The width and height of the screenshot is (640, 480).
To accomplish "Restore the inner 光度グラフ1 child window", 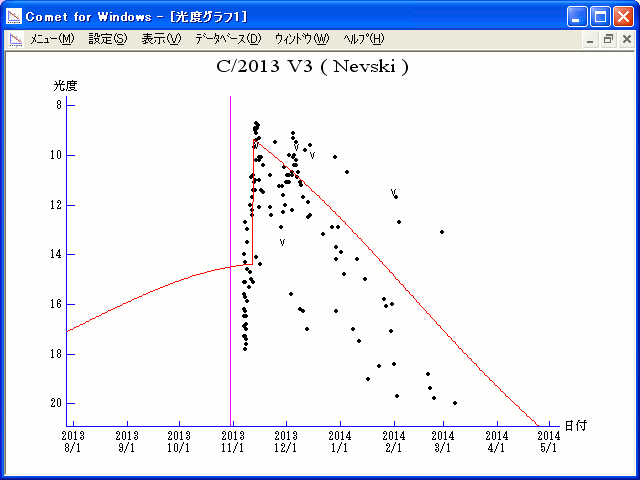I will (x=608, y=40).
